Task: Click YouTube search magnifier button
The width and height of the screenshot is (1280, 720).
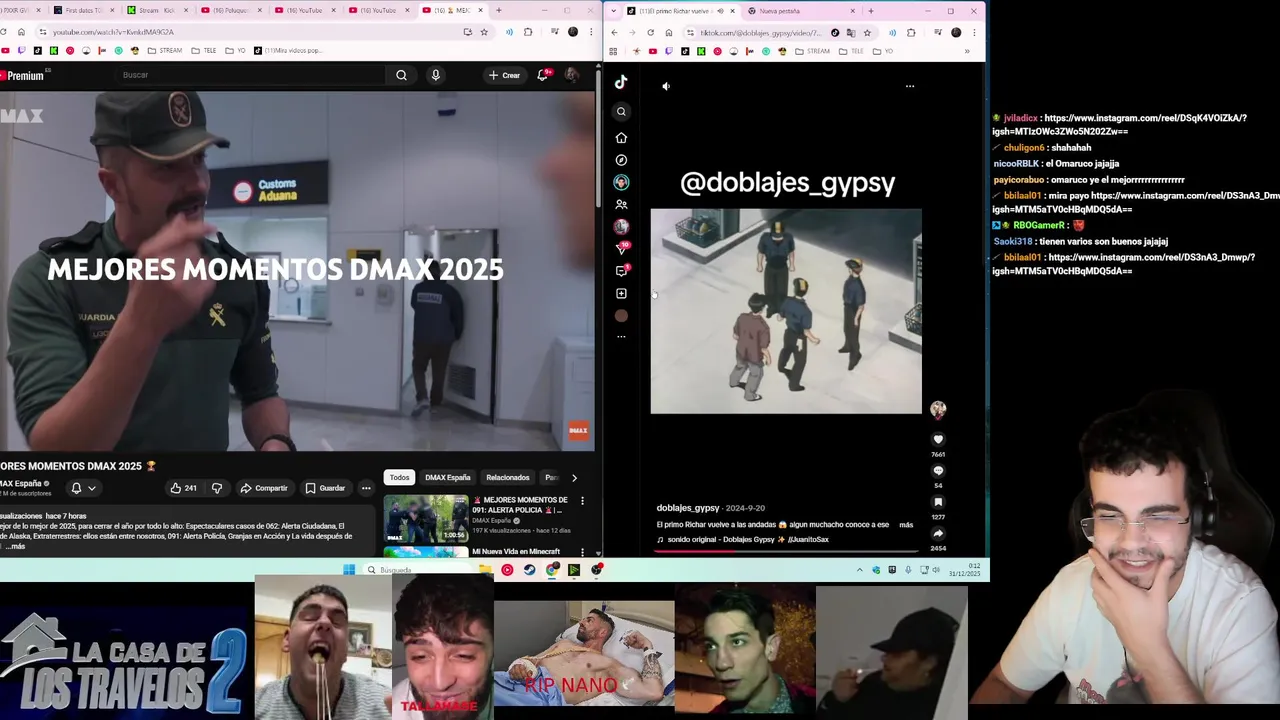Action: (x=401, y=75)
